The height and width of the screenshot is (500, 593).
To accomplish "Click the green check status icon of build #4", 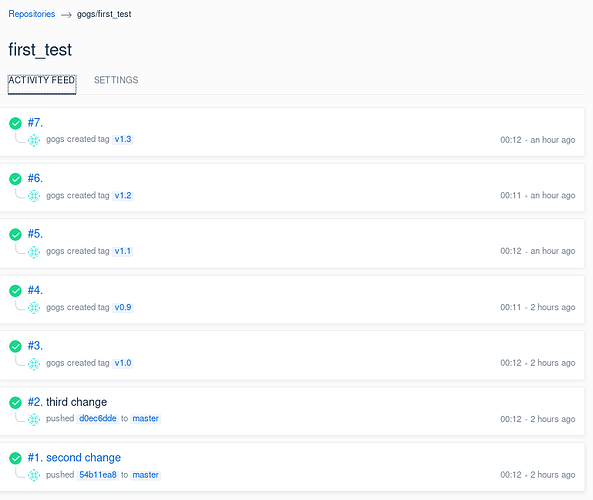I will point(16,291).
